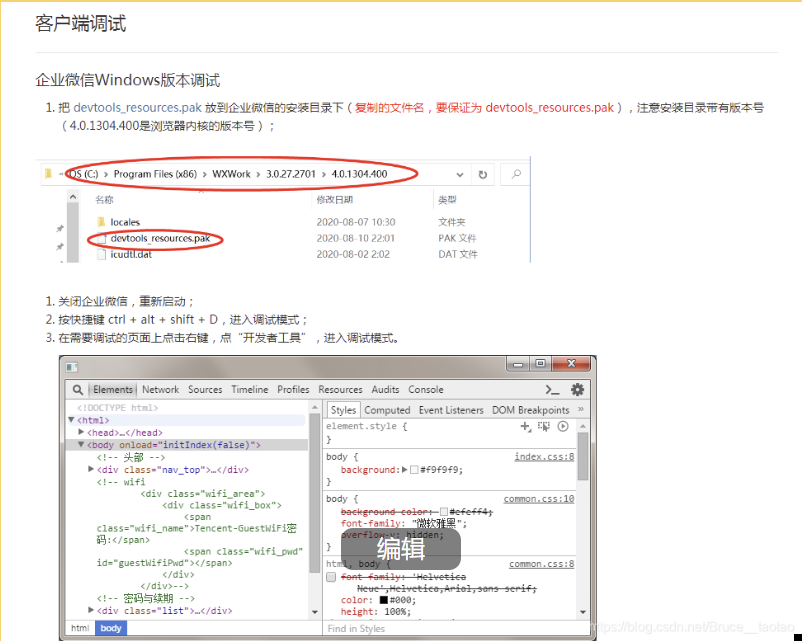Click the body breadcrumb
The height and width of the screenshot is (641, 802).
point(110,628)
